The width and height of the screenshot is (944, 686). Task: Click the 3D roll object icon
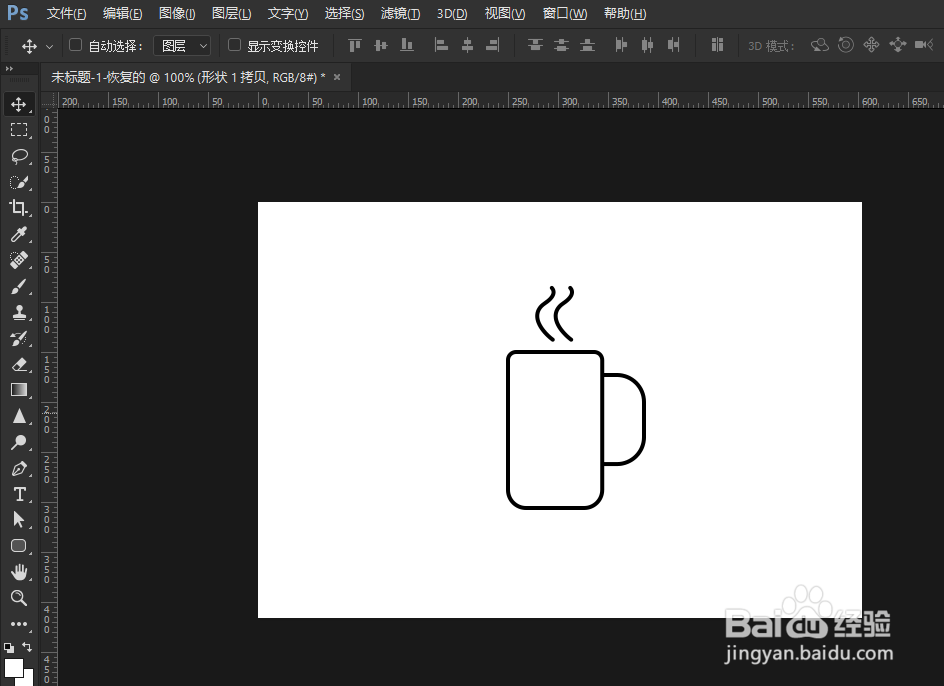click(845, 45)
